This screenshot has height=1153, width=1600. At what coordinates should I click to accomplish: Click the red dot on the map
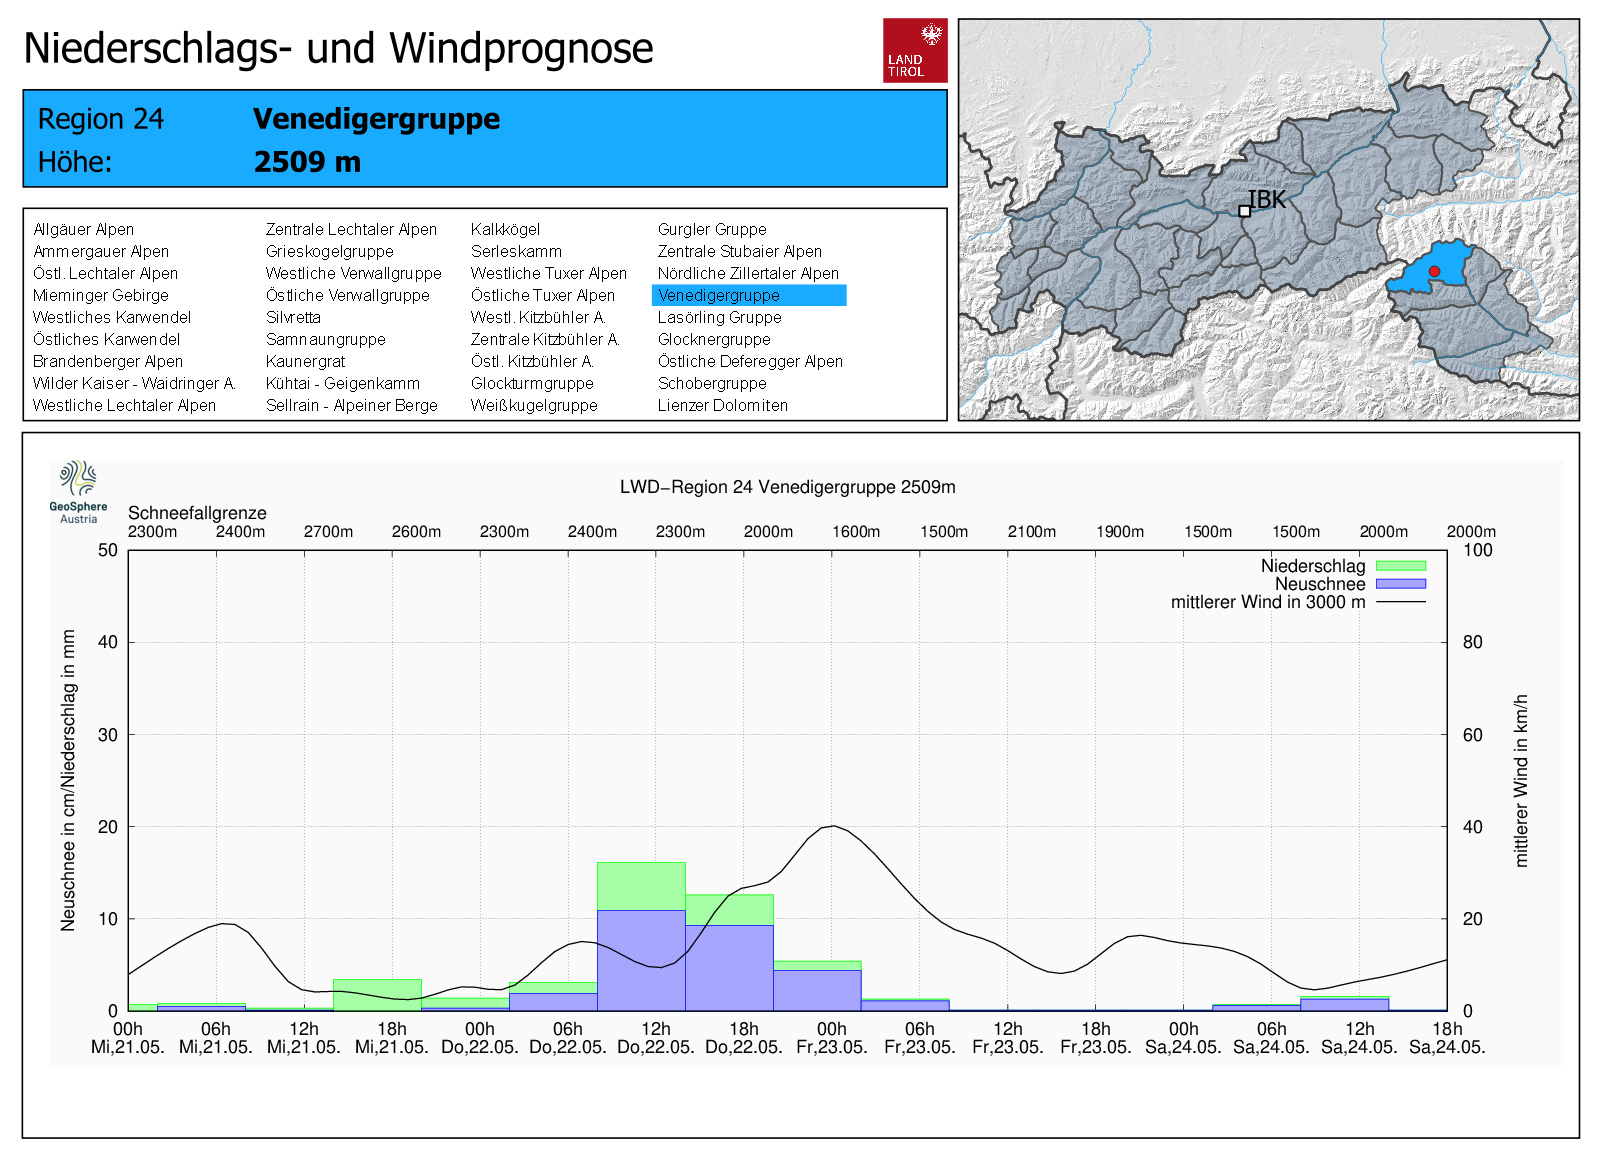[x=1434, y=271]
